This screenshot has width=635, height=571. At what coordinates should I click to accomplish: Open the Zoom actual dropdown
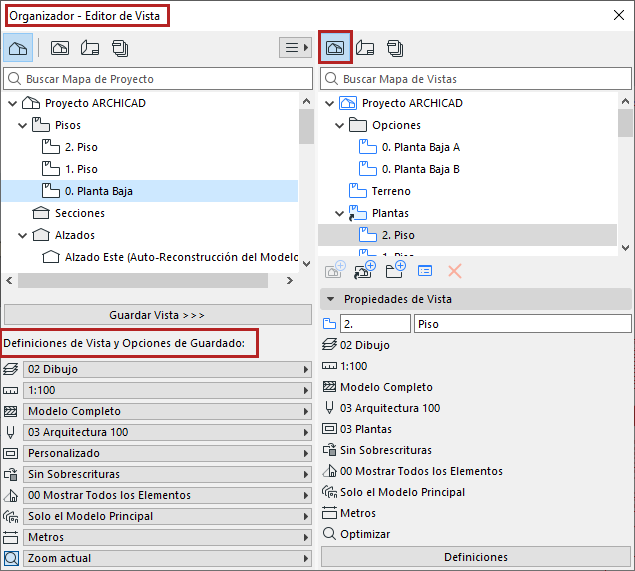coord(167,558)
